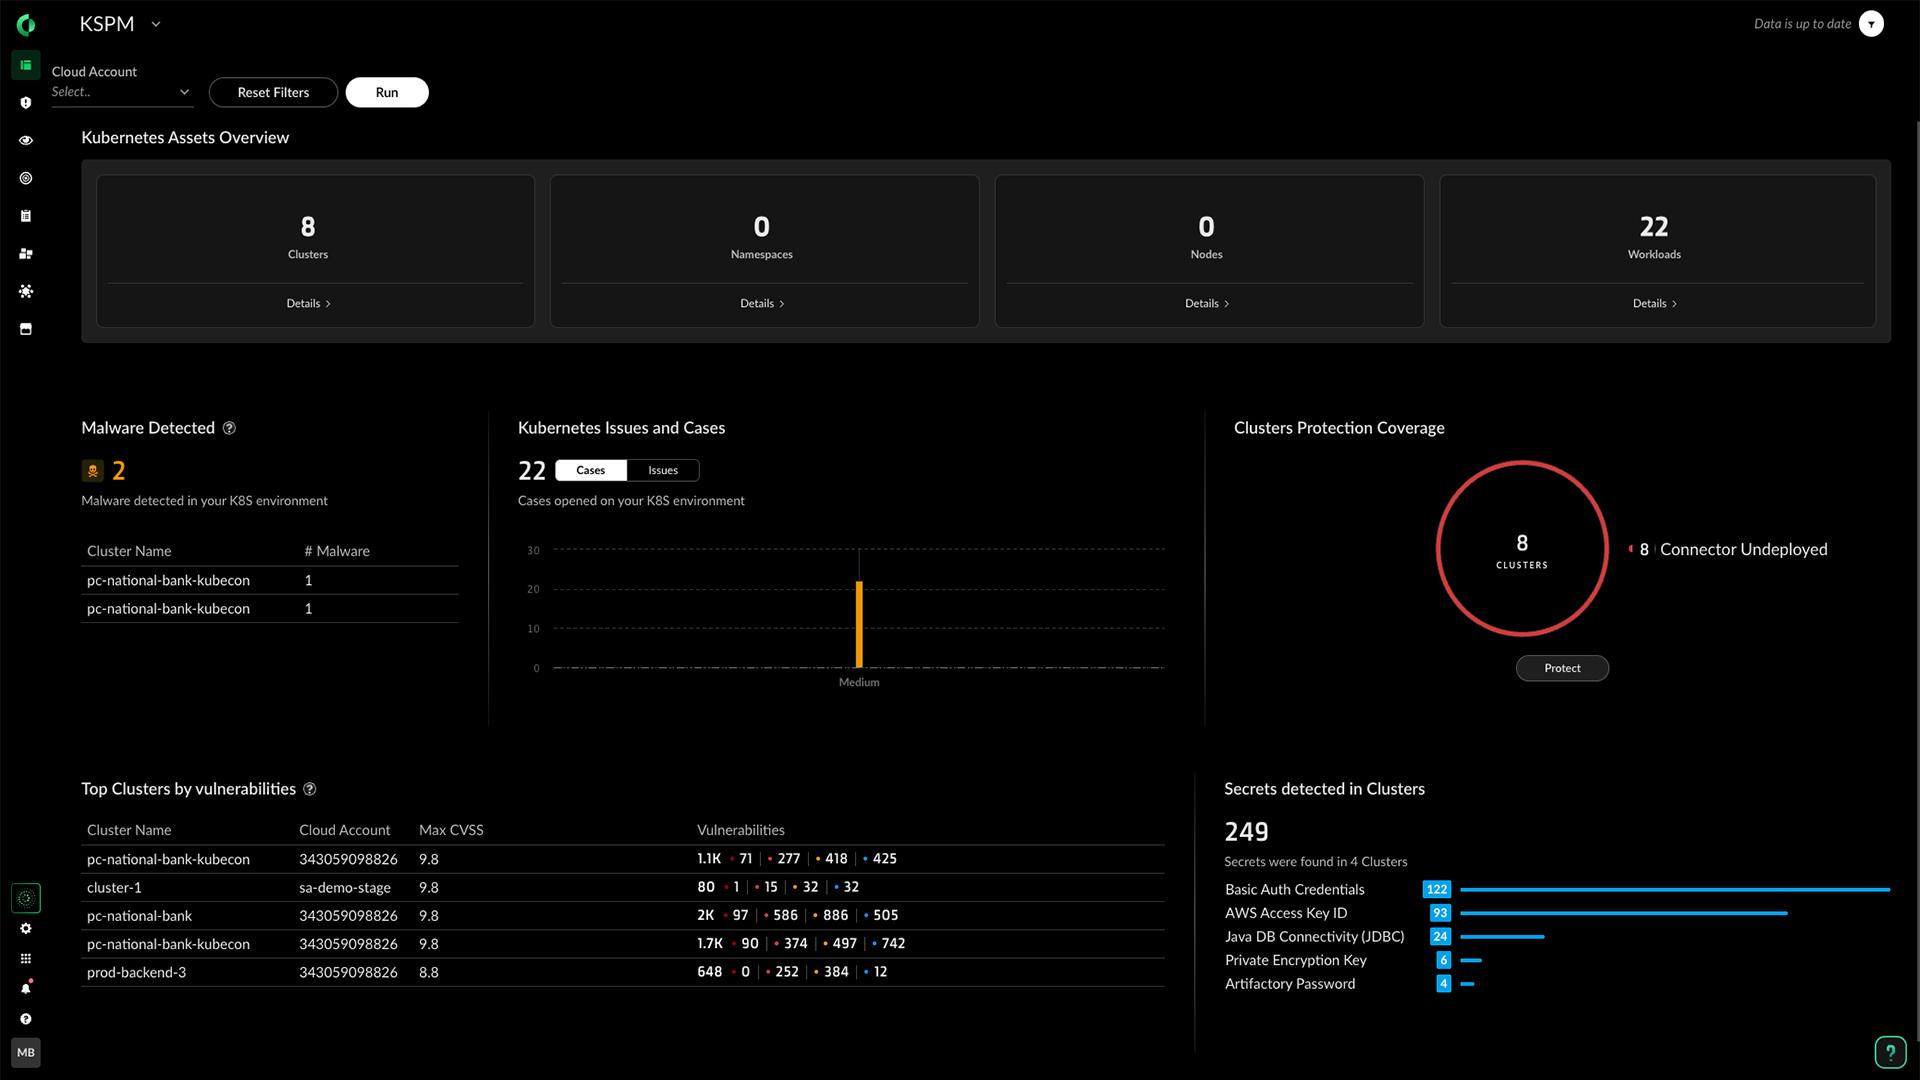Click the Basic Auth Credentials bar

click(1674, 889)
